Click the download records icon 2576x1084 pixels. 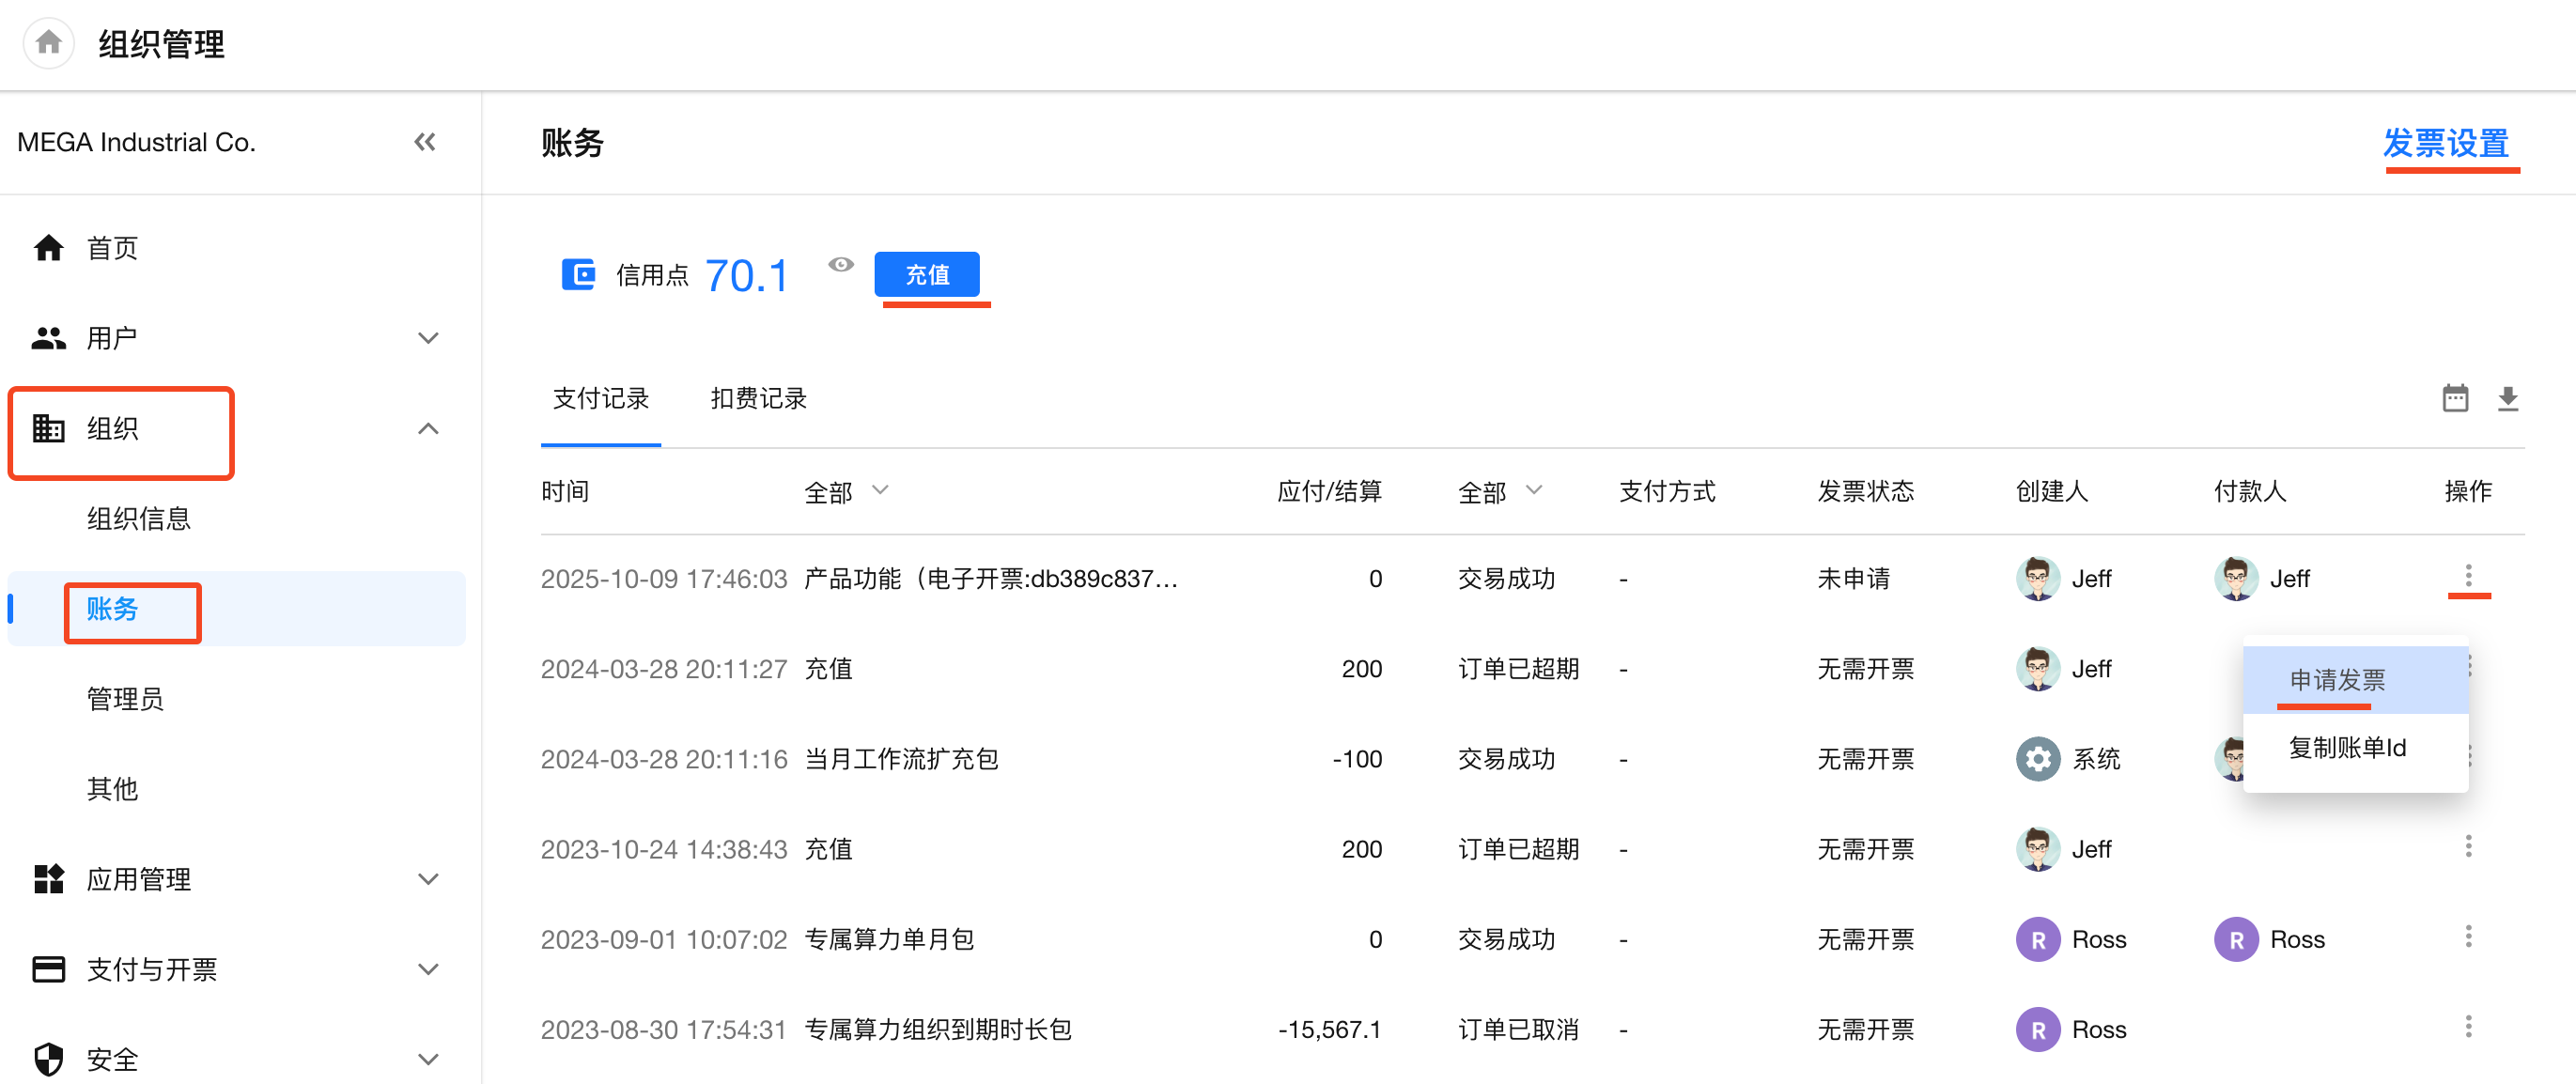click(x=2507, y=398)
